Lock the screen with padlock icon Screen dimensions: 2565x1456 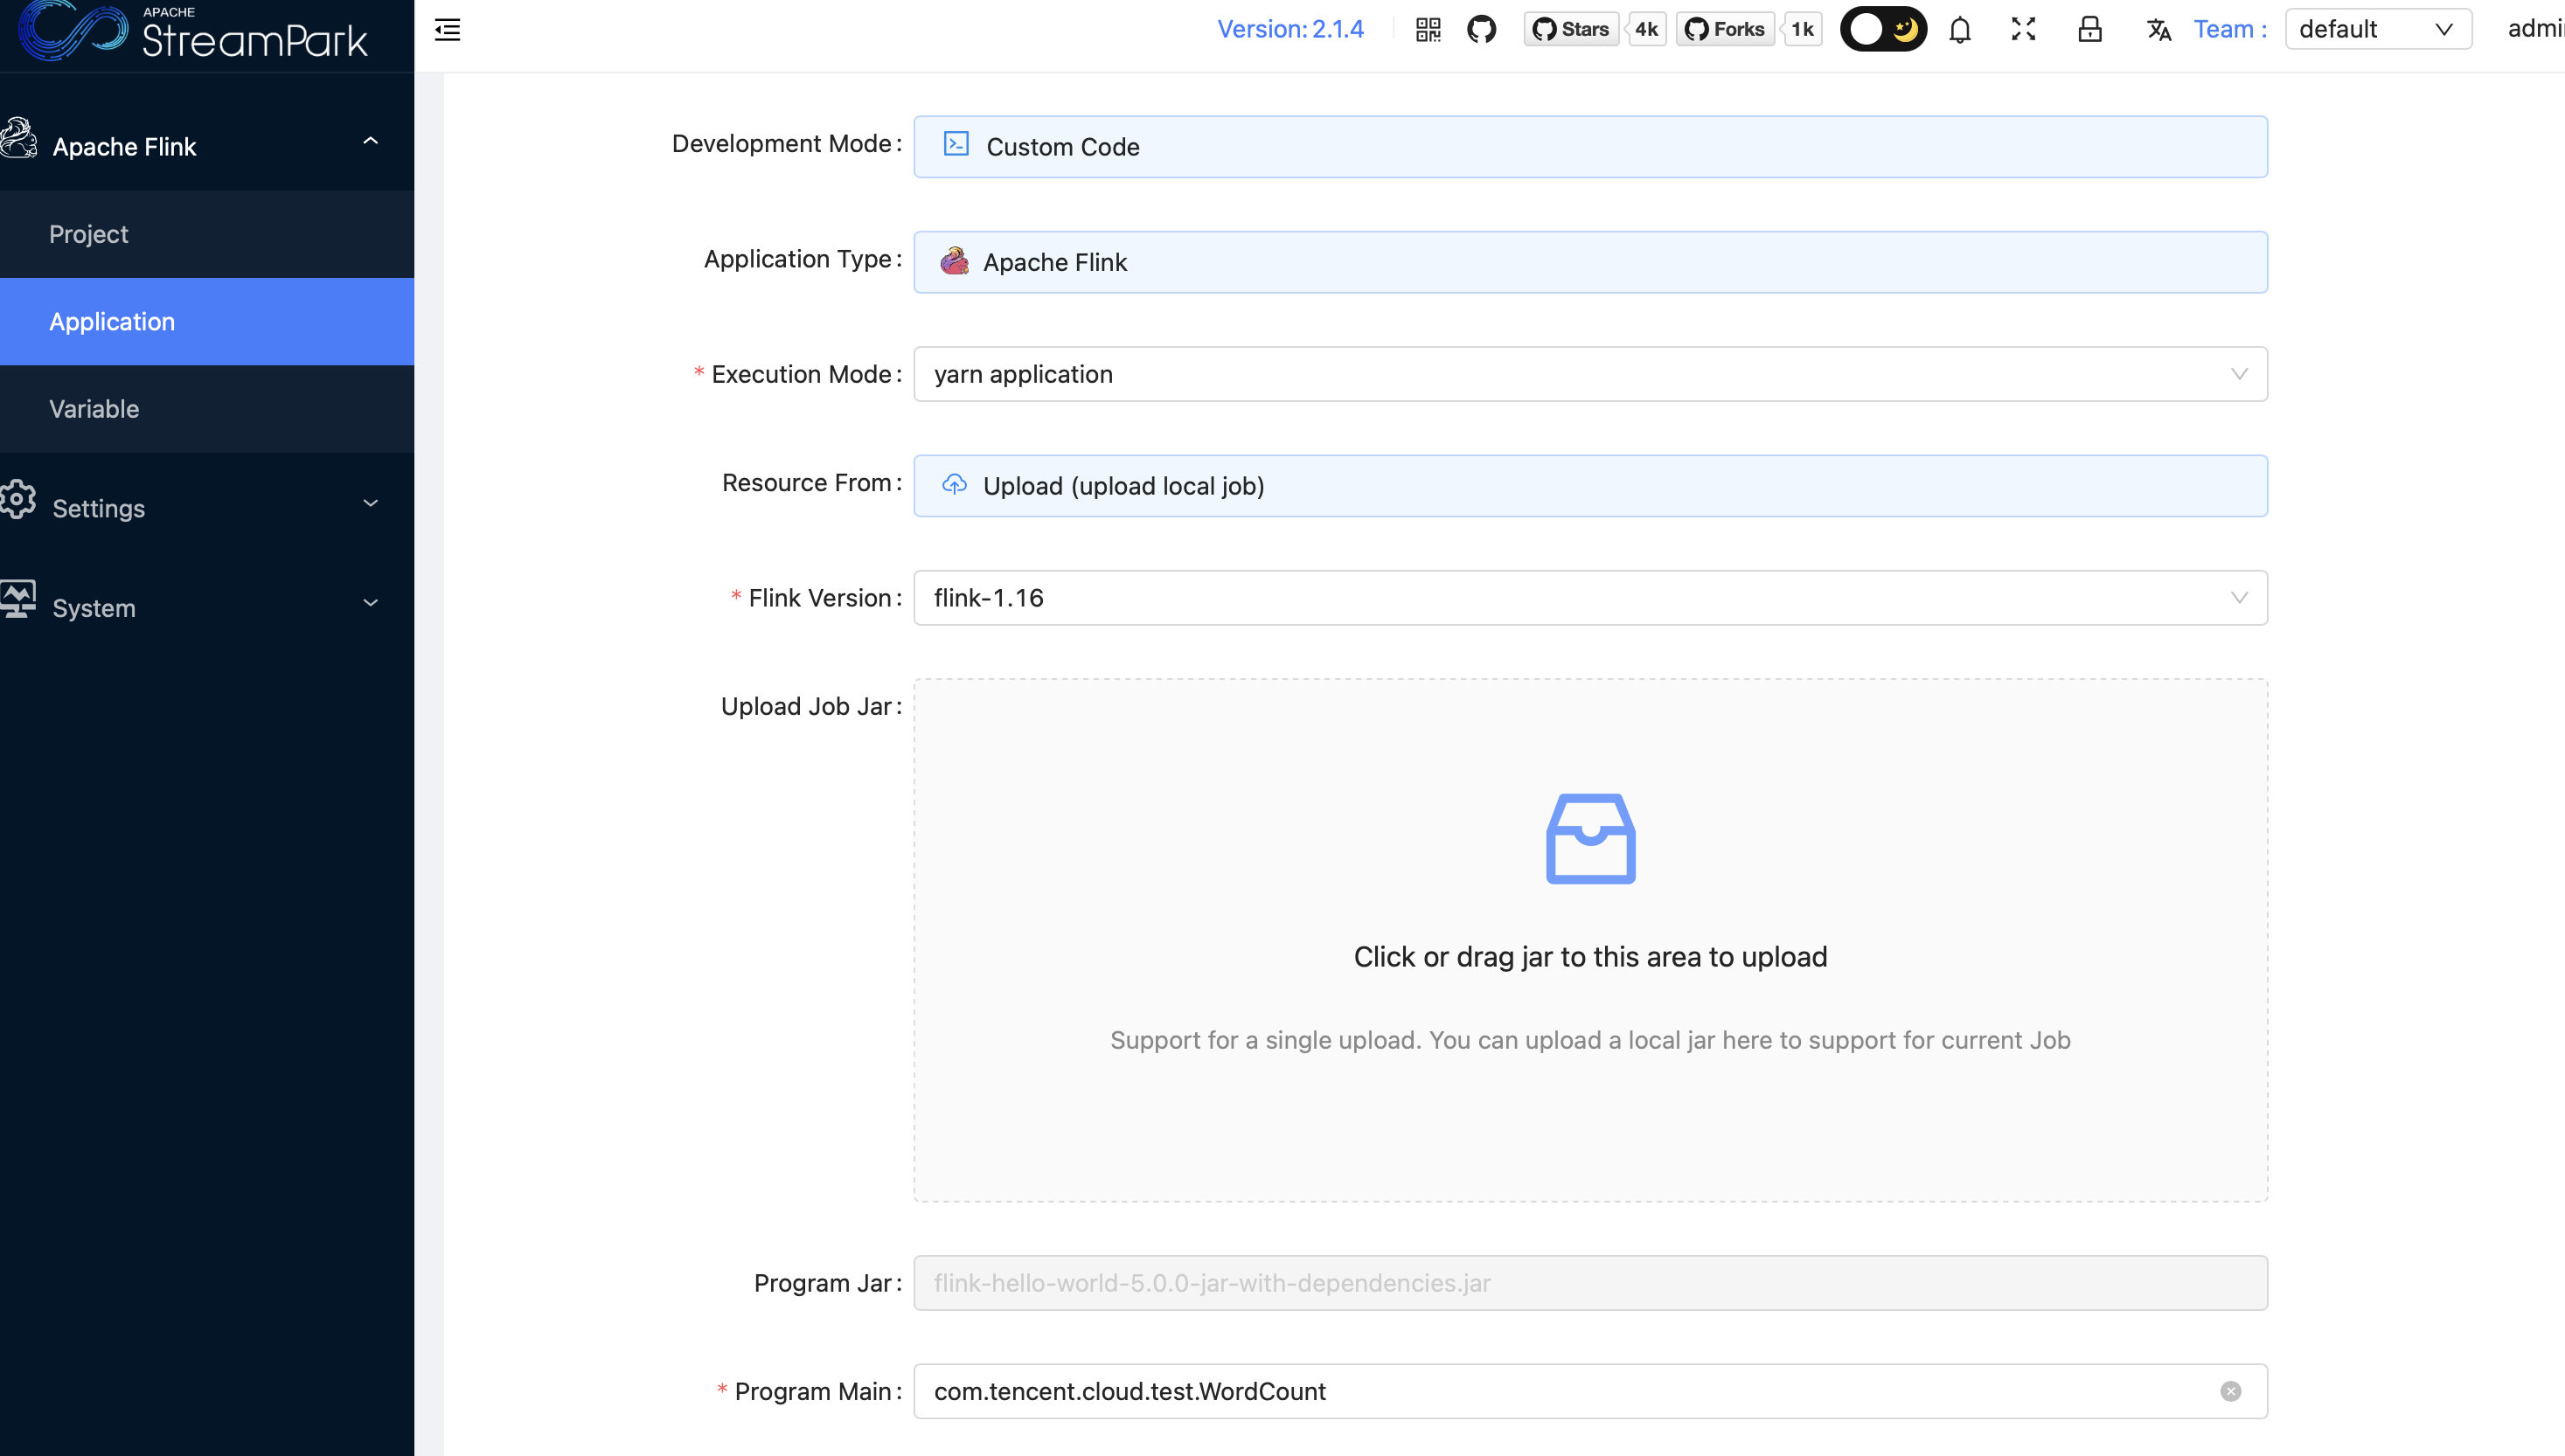pyautogui.click(x=2089, y=29)
